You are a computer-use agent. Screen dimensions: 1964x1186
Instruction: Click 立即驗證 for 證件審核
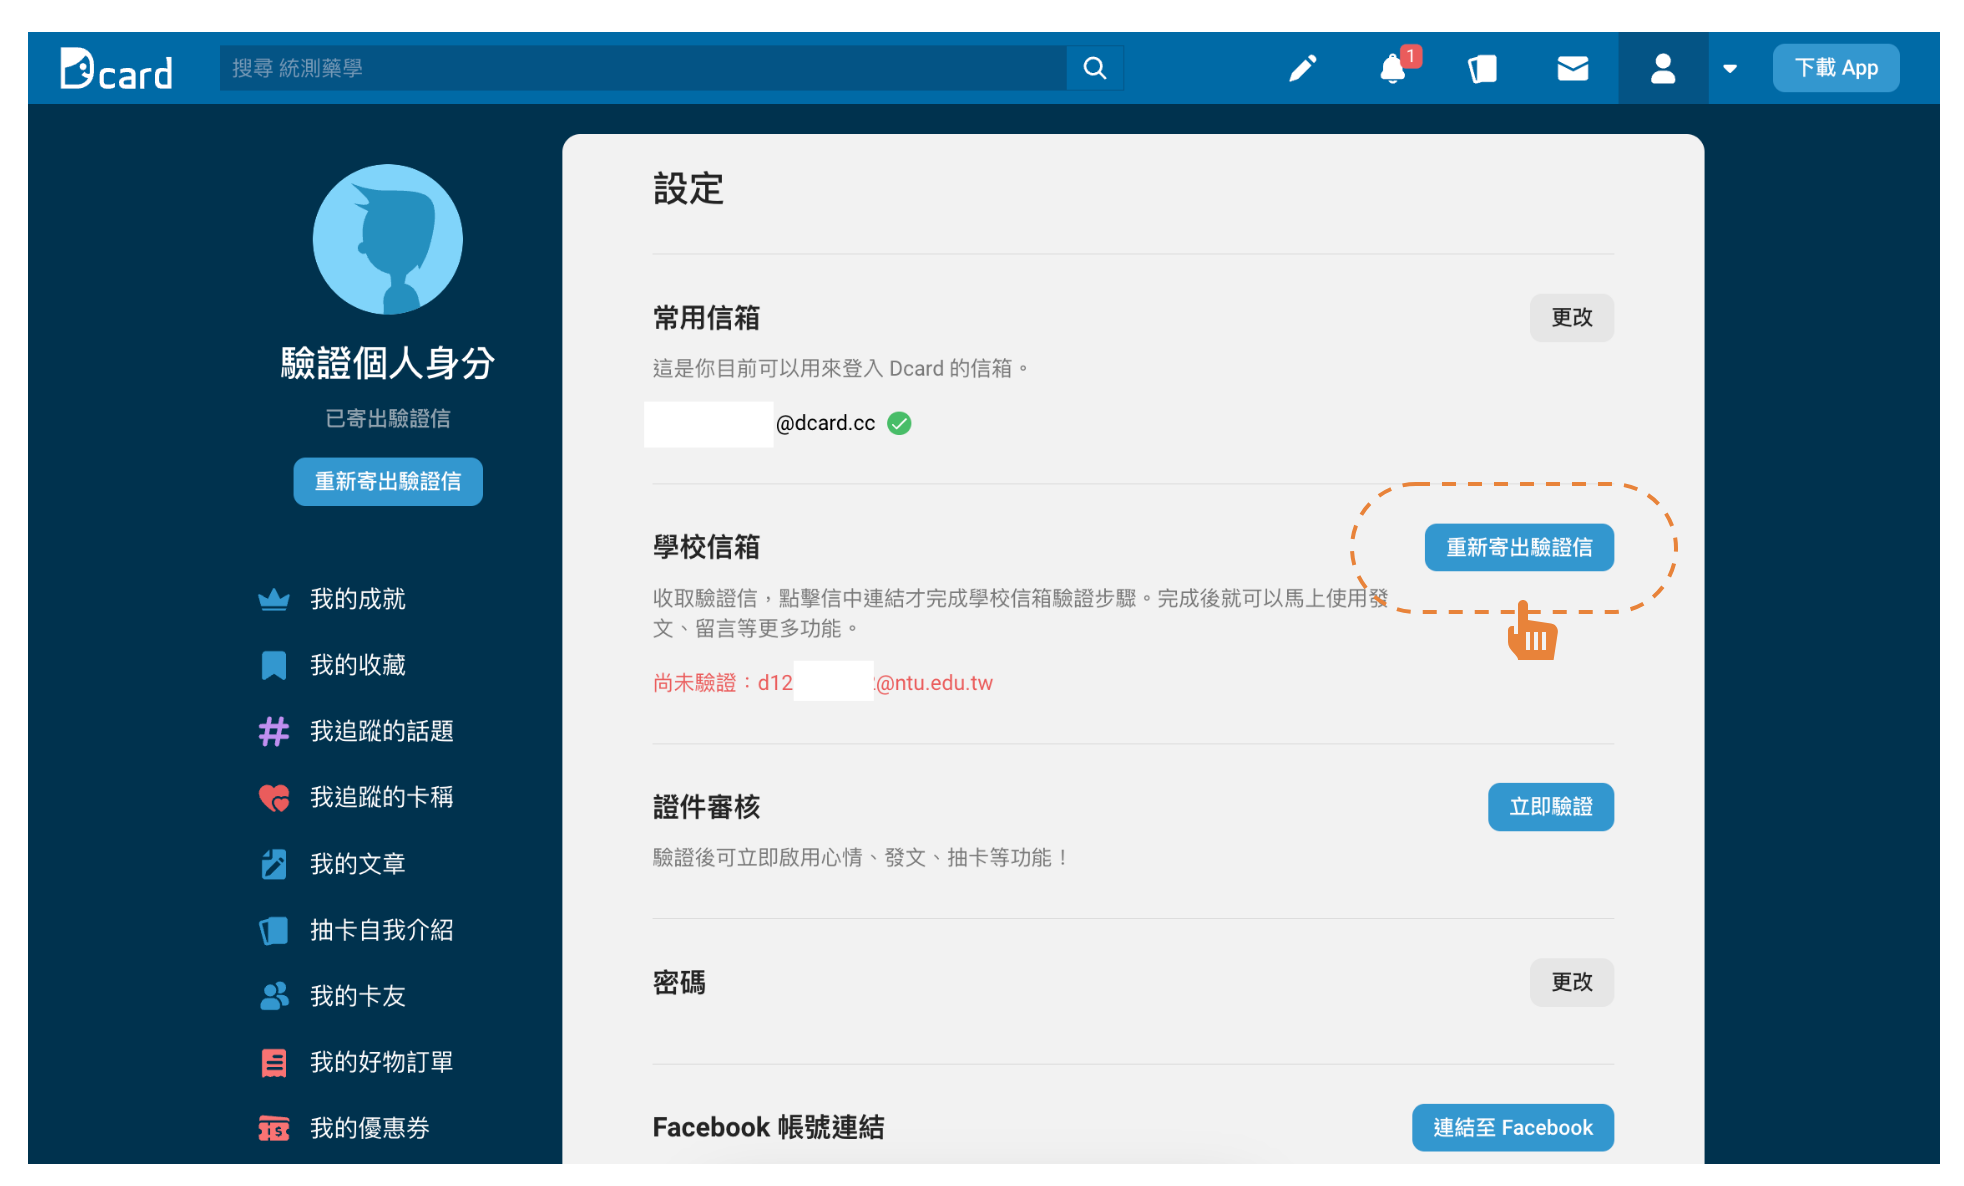point(1551,807)
